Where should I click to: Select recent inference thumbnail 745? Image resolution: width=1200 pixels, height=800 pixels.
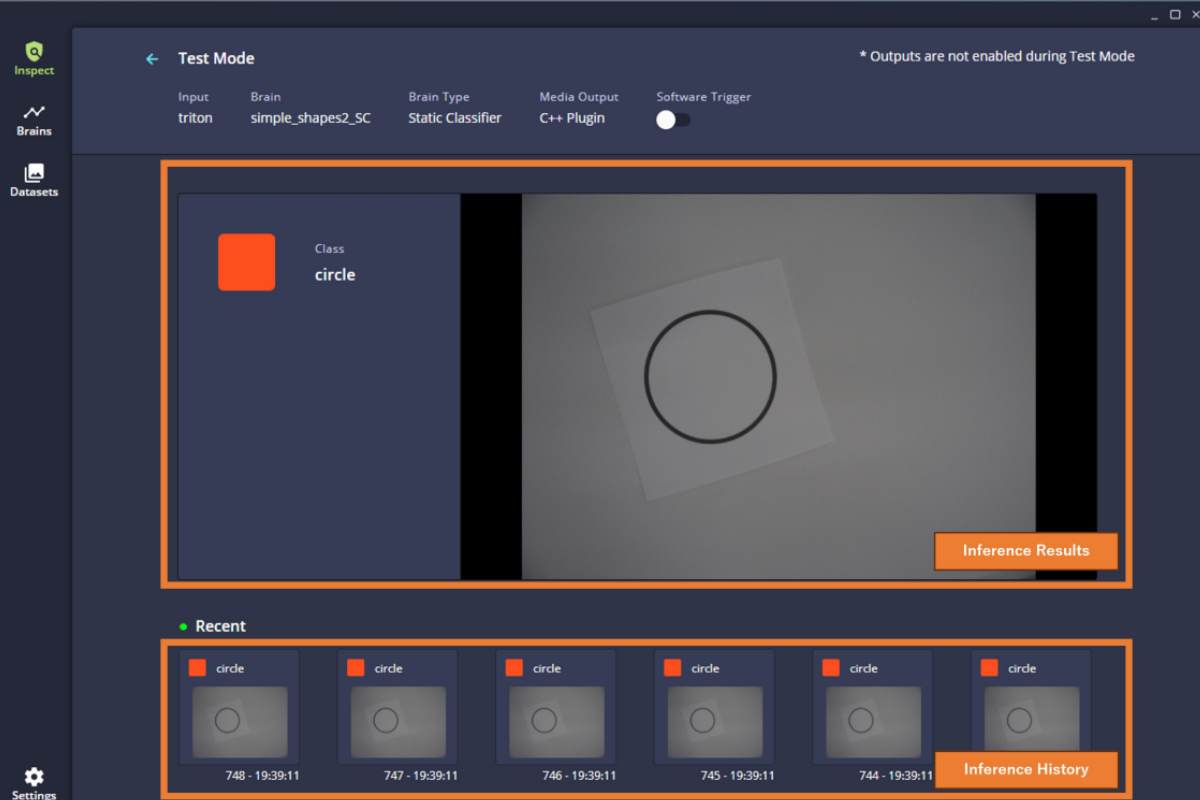coord(714,721)
